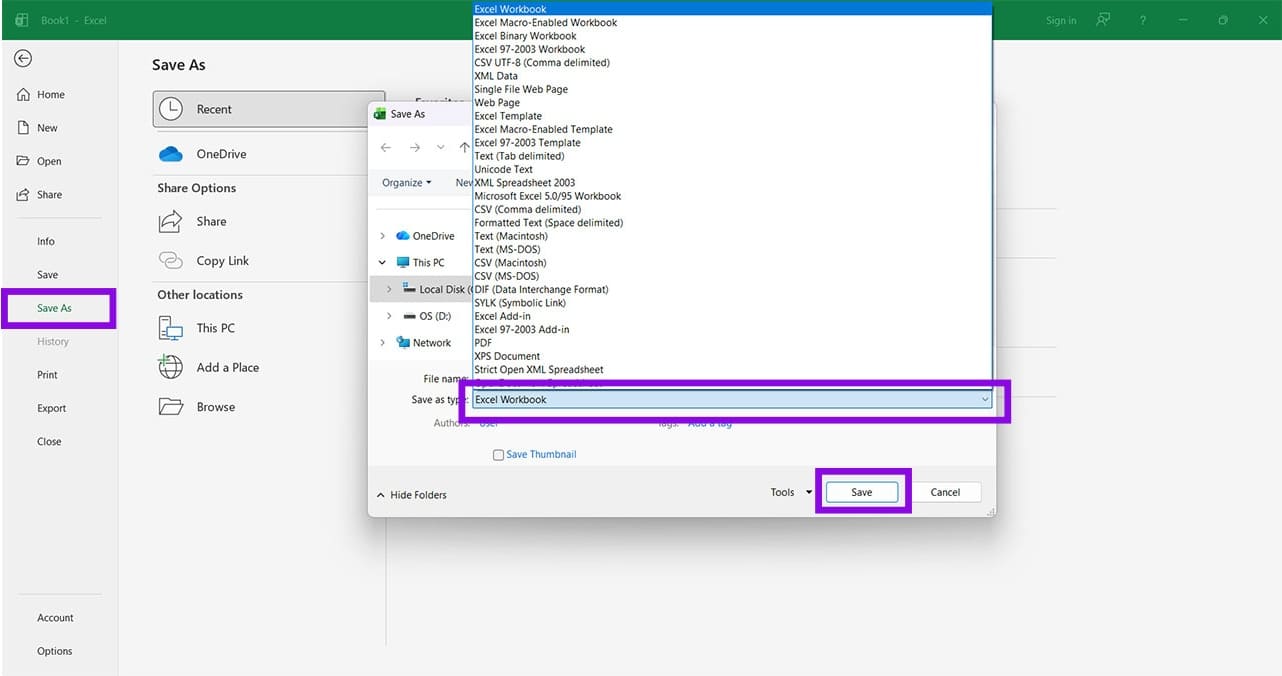The height and width of the screenshot is (676, 1282).
Task: Open recent locations chevron in dialog
Action: (441, 148)
